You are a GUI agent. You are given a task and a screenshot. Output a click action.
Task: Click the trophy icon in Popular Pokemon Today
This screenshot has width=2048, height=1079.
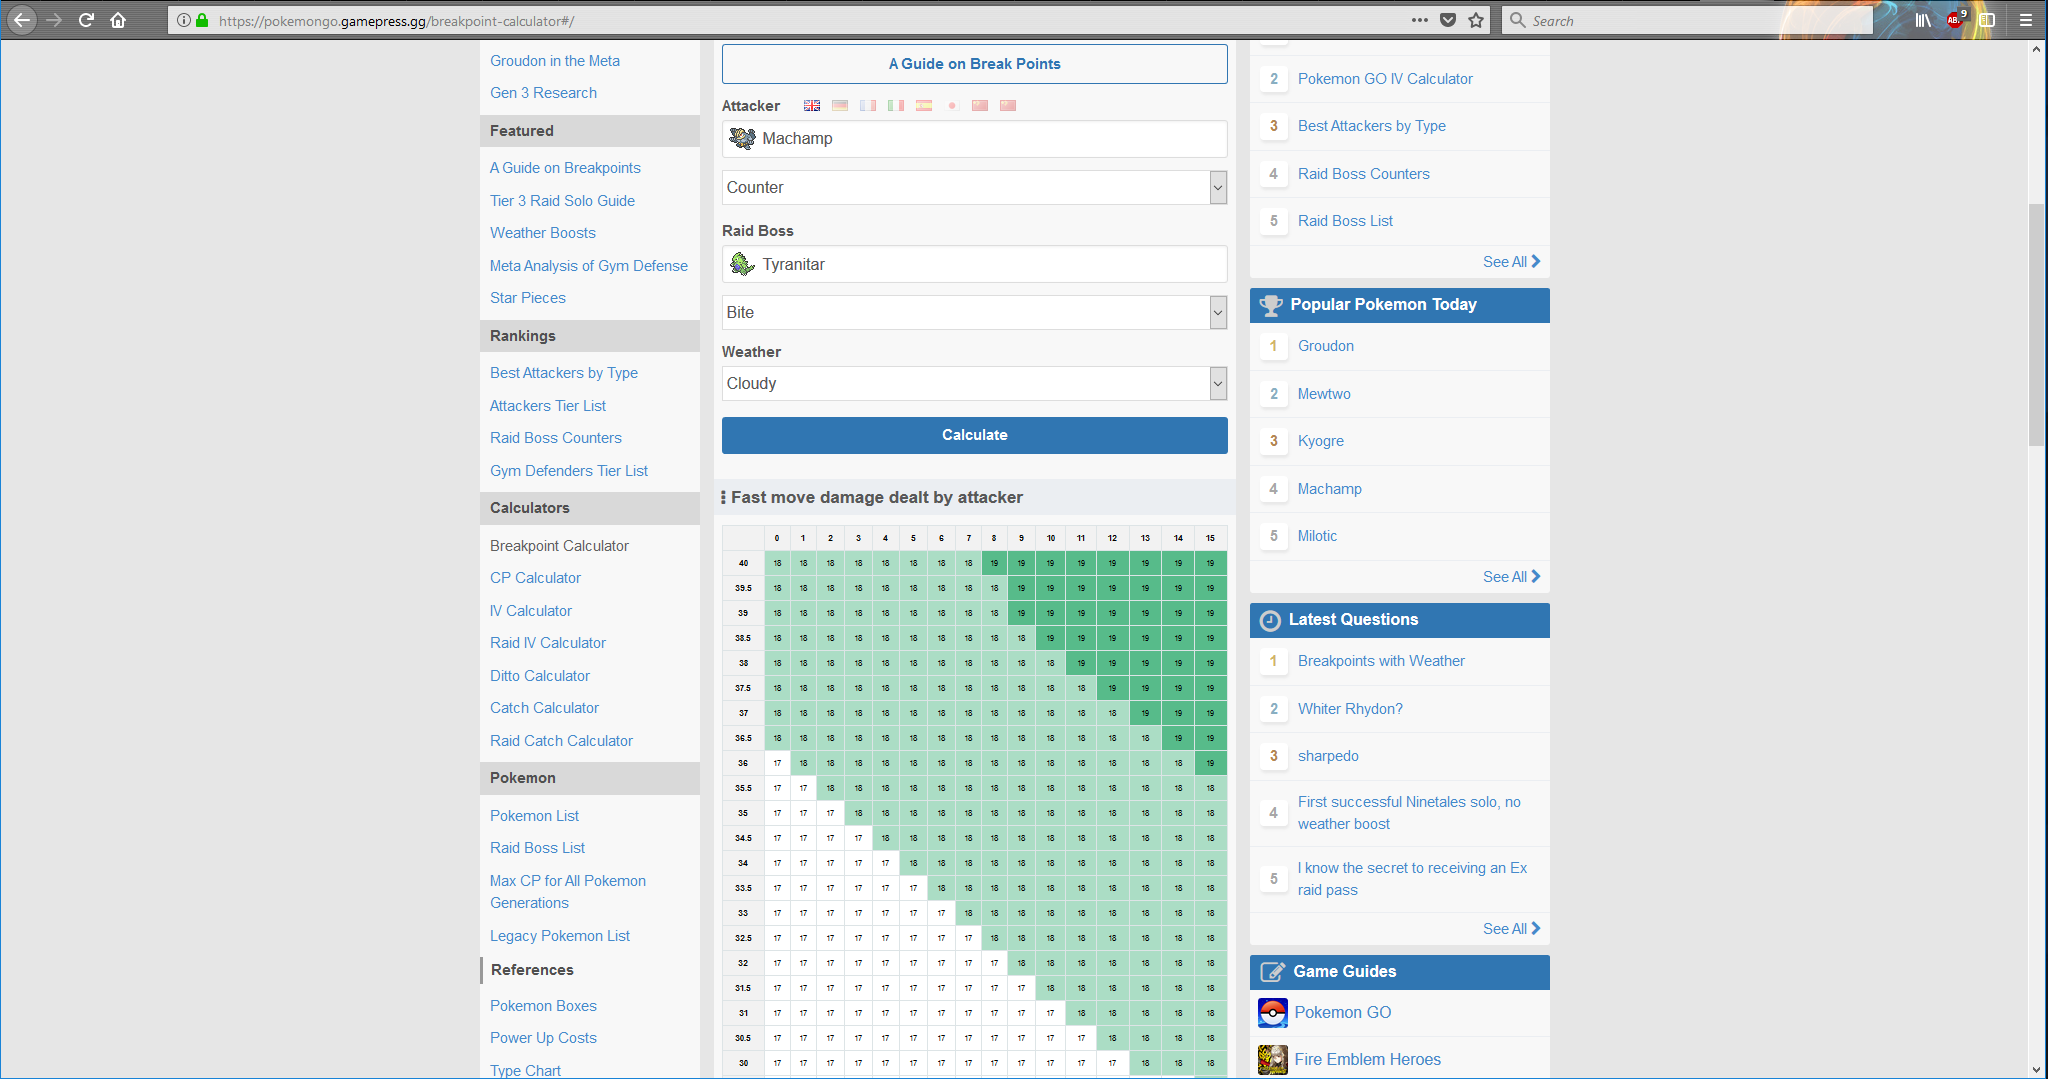pyautogui.click(x=1270, y=305)
